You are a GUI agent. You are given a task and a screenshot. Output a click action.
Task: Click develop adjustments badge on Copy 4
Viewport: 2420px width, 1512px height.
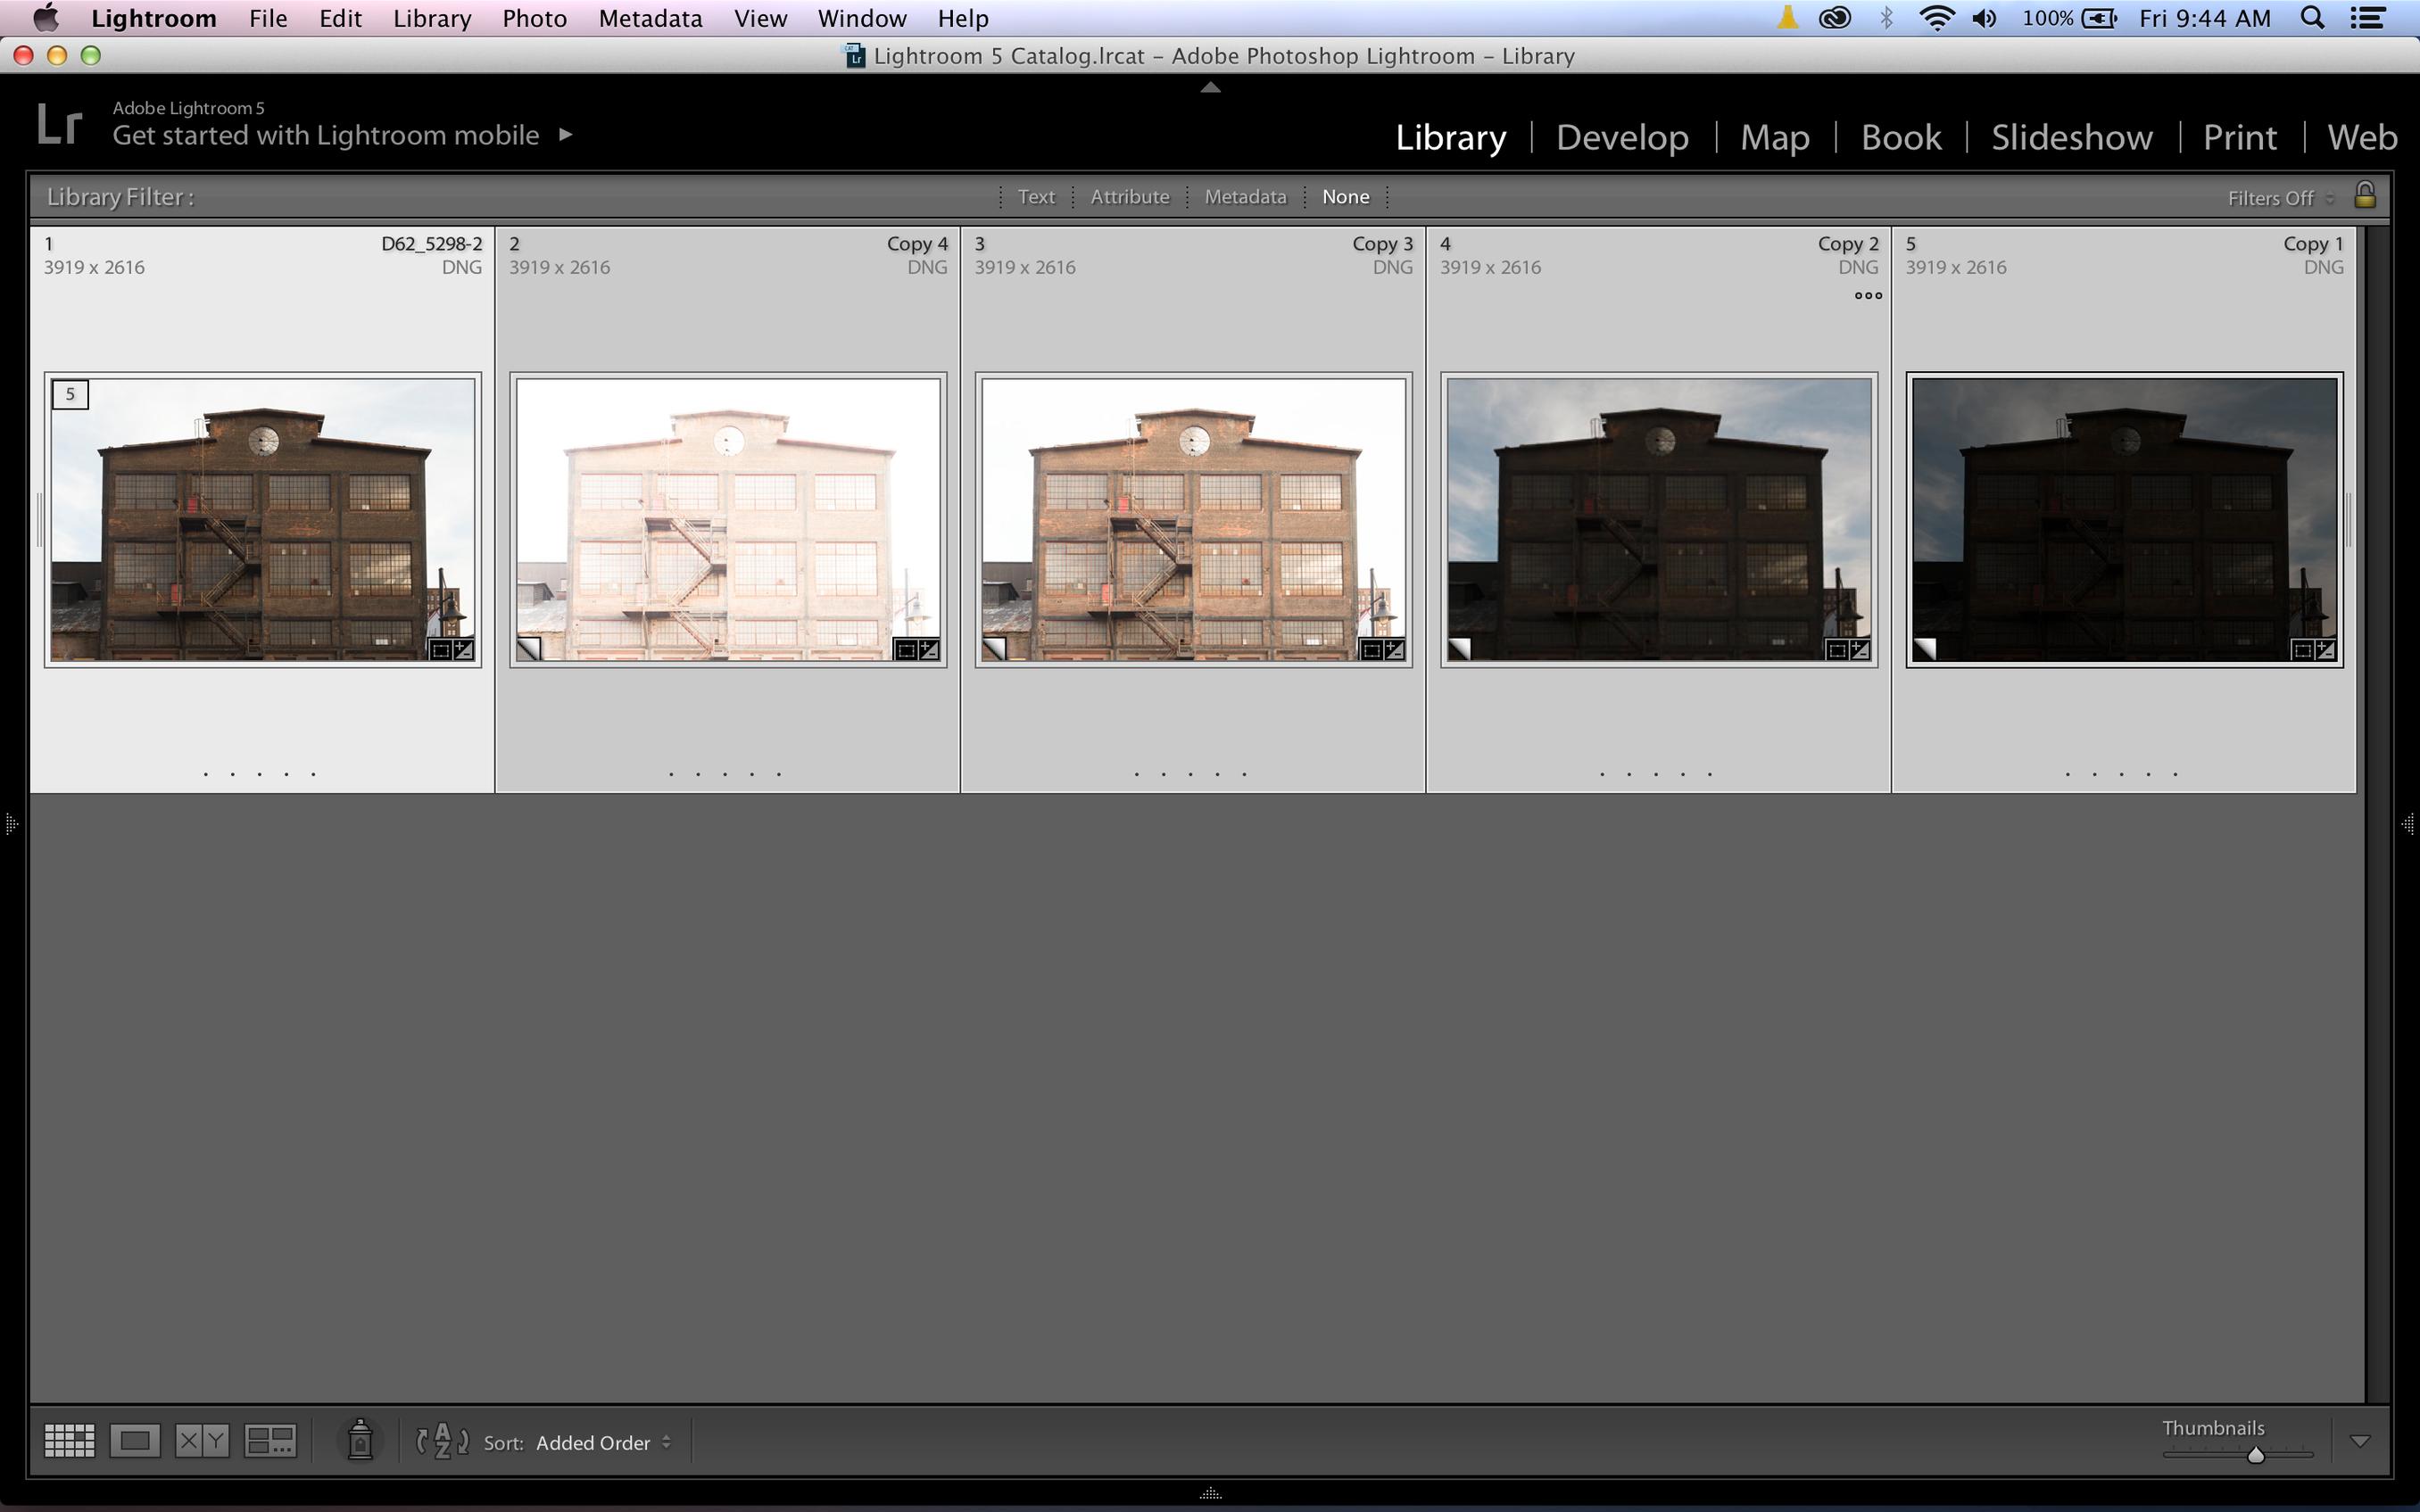pyautogui.click(x=929, y=650)
